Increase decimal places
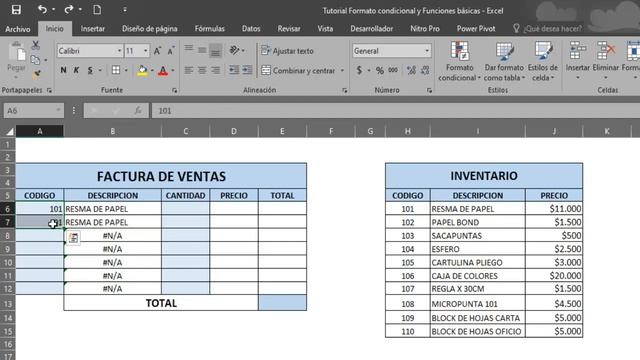Image resolution: width=640 pixels, height=360 pixels. tap(411, 70)
